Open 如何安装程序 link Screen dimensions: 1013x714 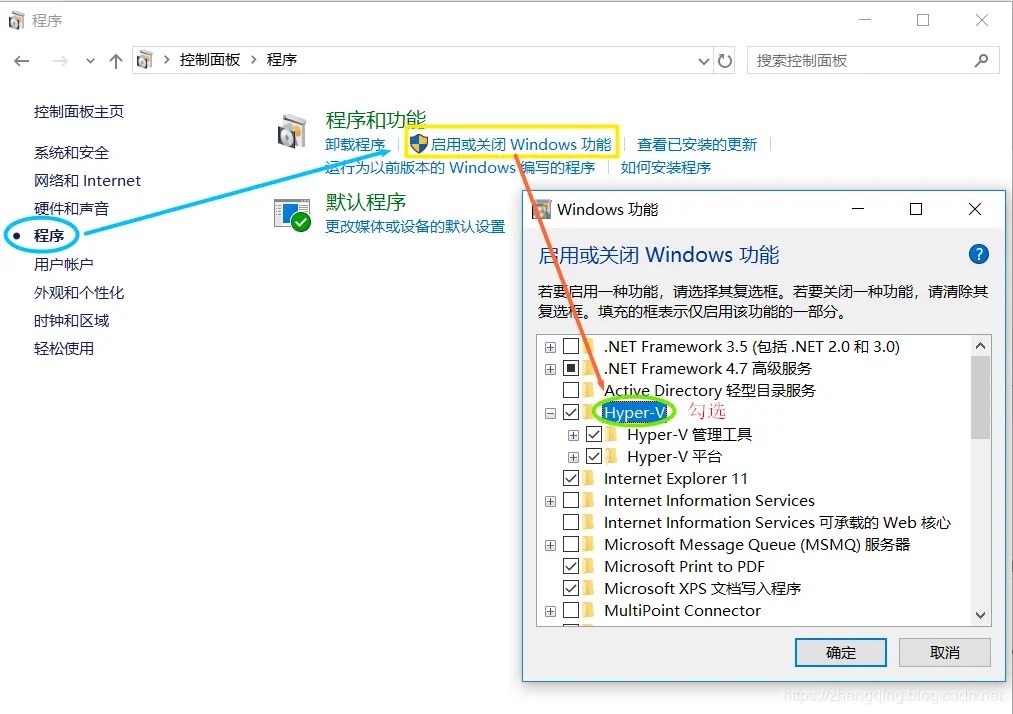click(x=665, y=168)
